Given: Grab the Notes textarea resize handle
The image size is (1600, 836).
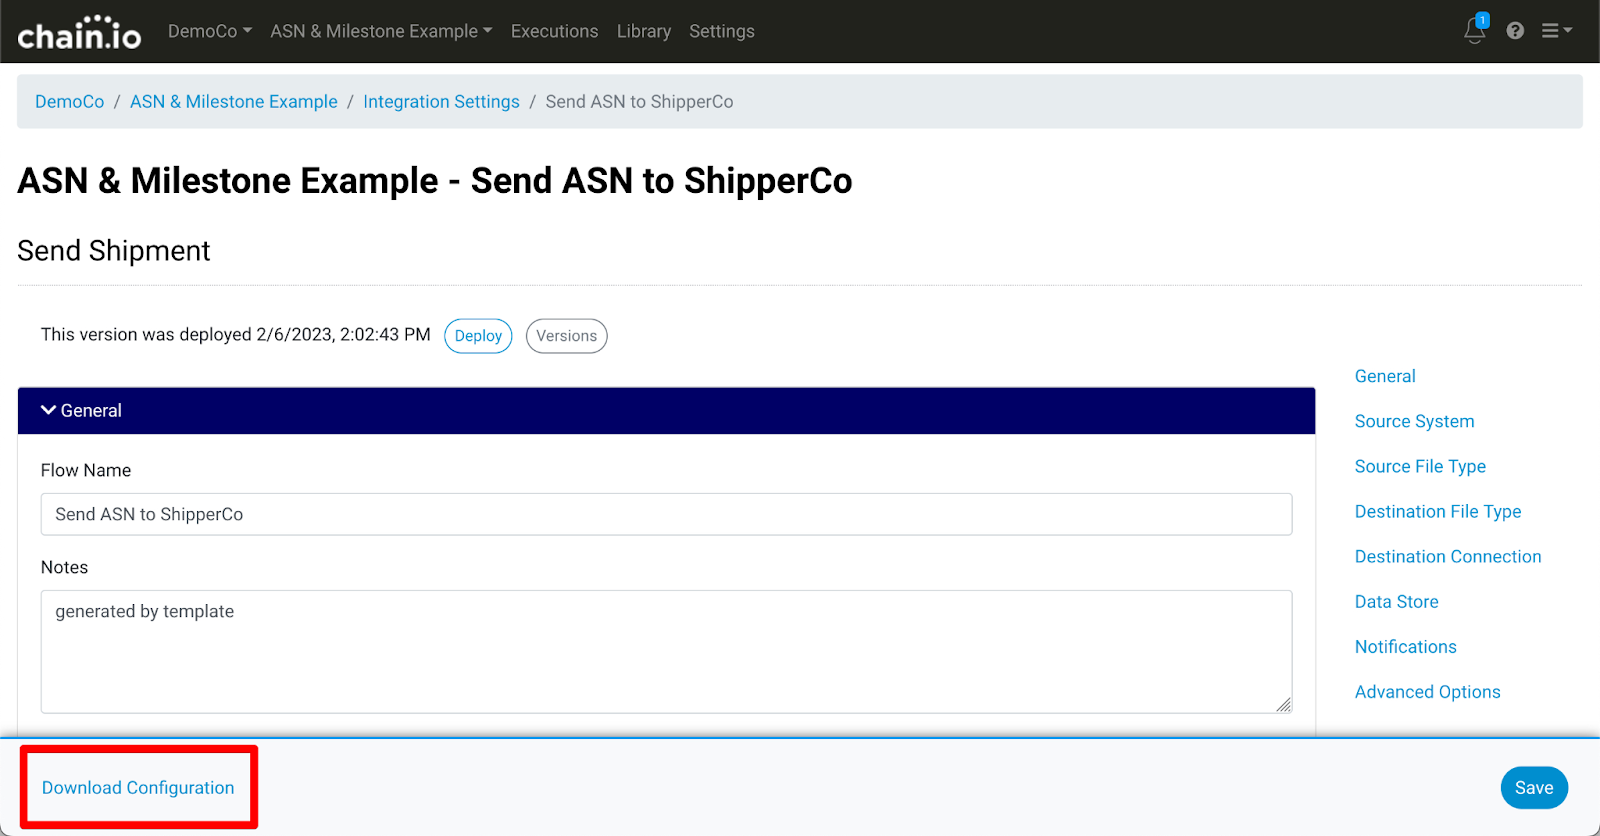Looking at the screenshot, I should [x=1283, y=704].
